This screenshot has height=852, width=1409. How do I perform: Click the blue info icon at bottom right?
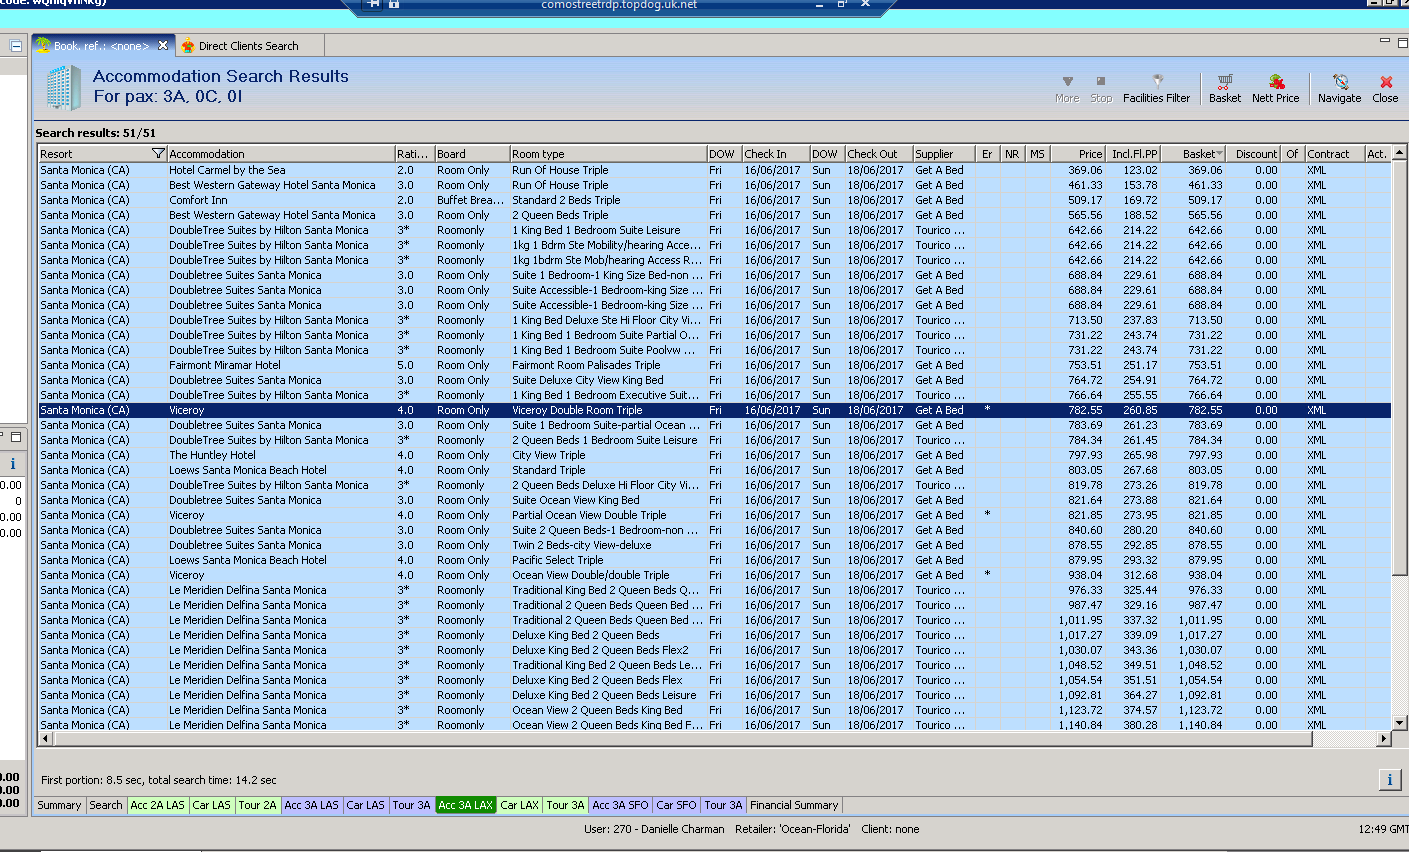[x=1389, y=780]
